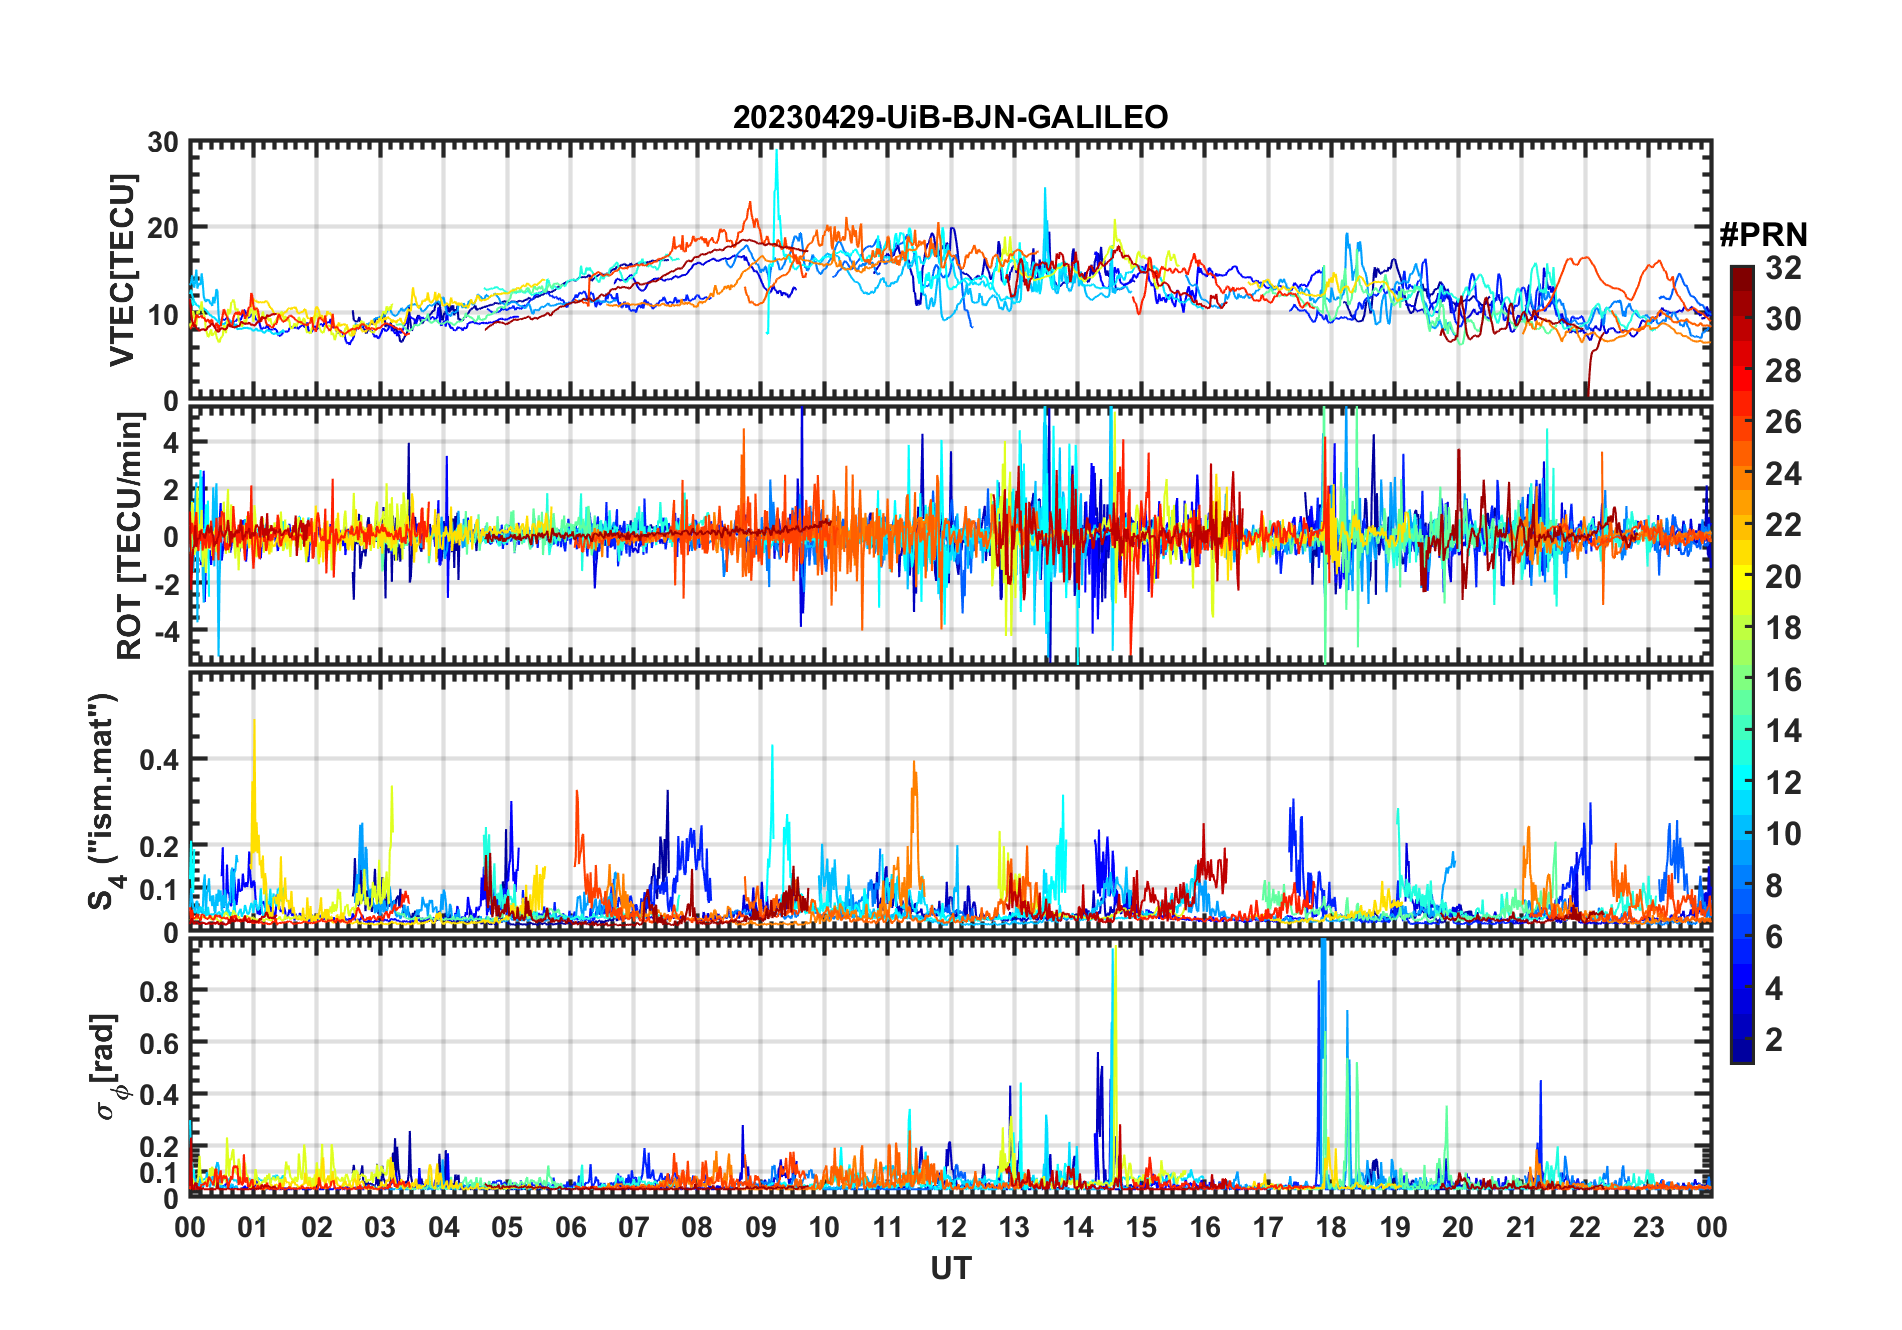Click the sigma phi [rad] y-axis label

pyautogui.click(x=108, y=1067)
